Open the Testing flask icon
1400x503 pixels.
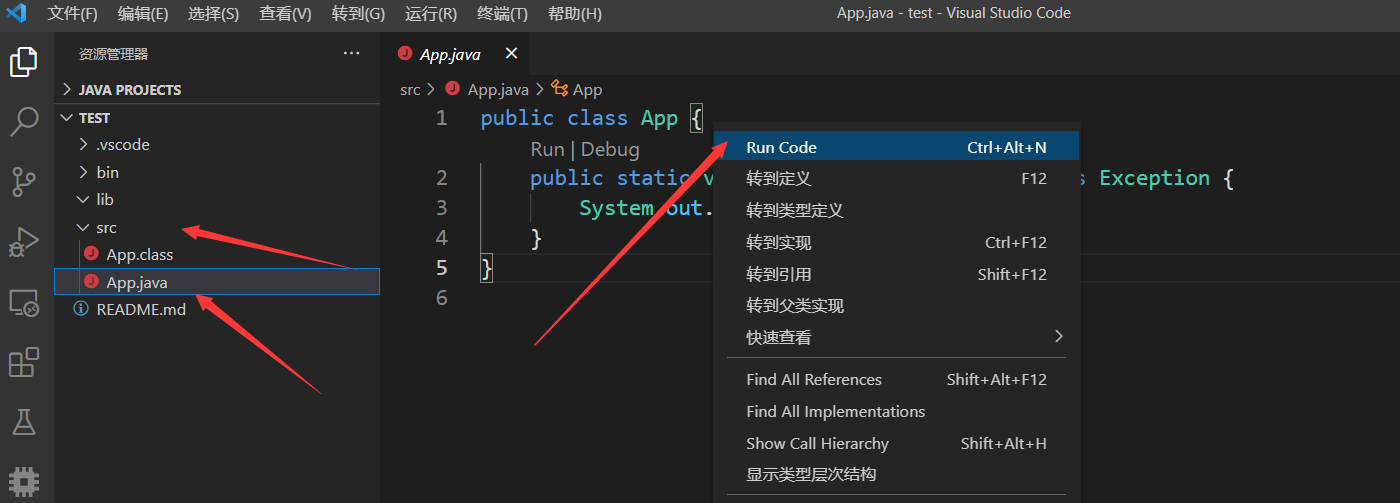[x=24, y=422]
